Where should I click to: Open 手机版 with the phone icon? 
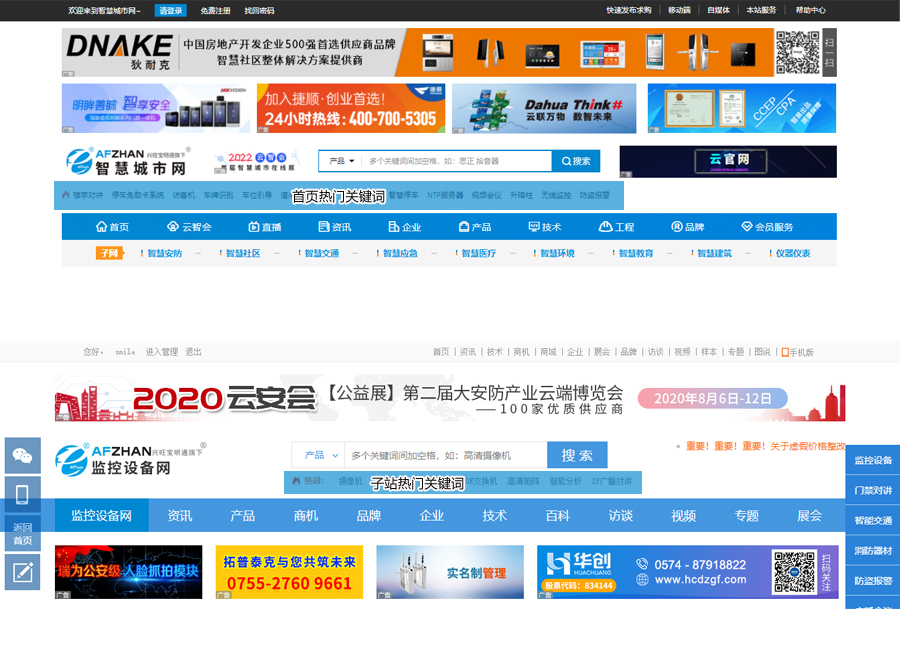pos(798,352)
